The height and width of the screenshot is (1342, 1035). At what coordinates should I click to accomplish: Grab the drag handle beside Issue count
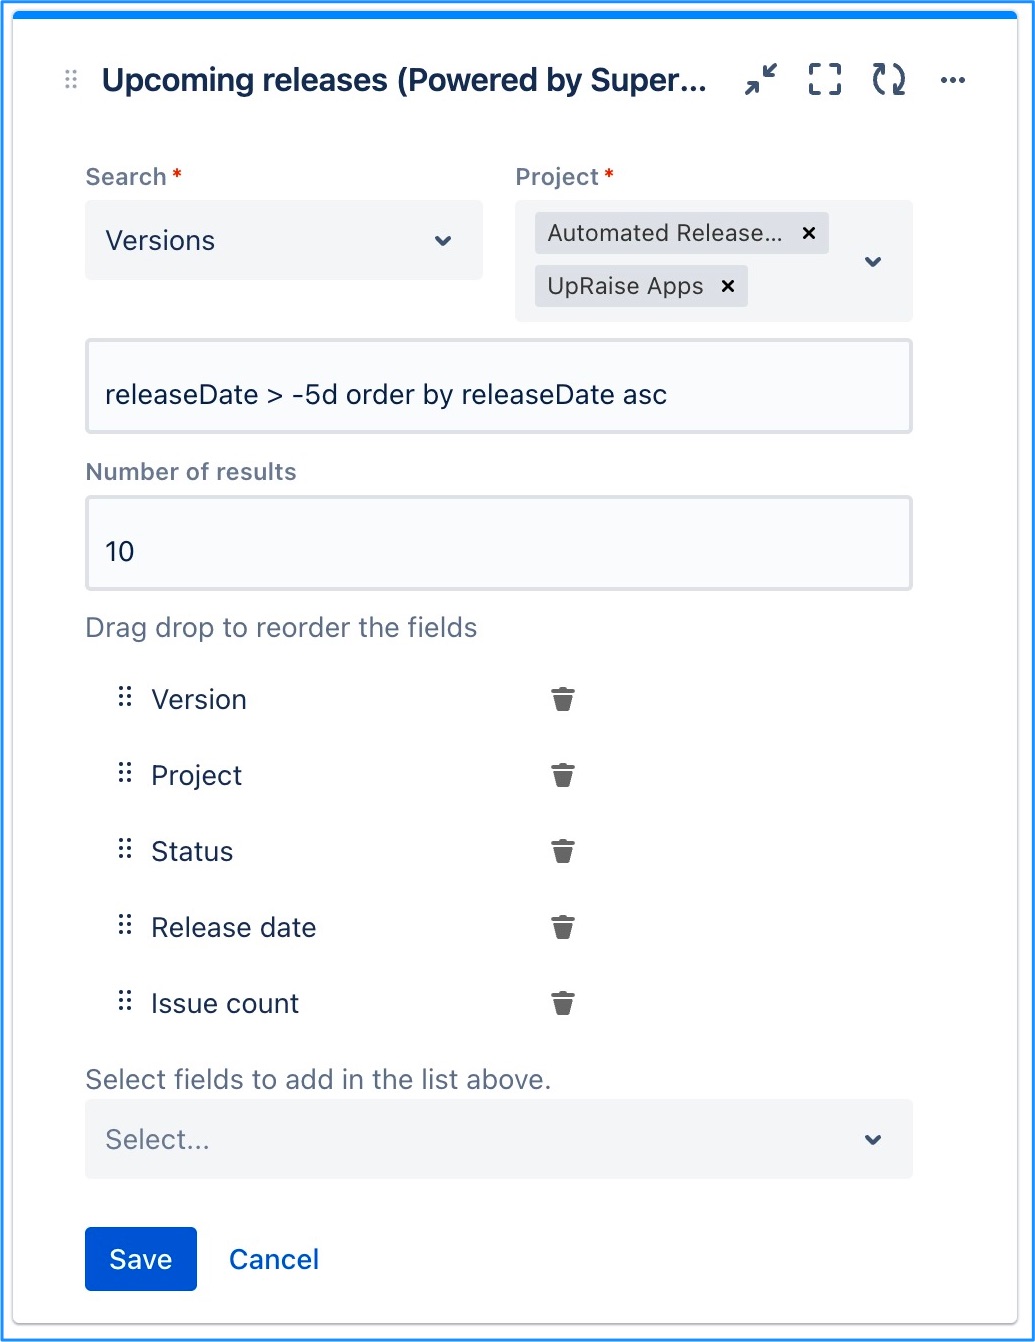point(124,1000)
